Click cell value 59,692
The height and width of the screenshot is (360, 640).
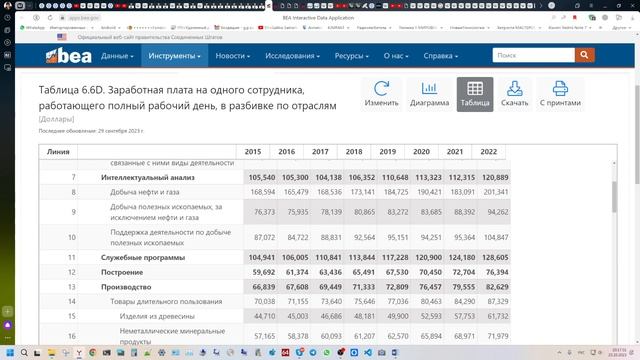[264, 272]
